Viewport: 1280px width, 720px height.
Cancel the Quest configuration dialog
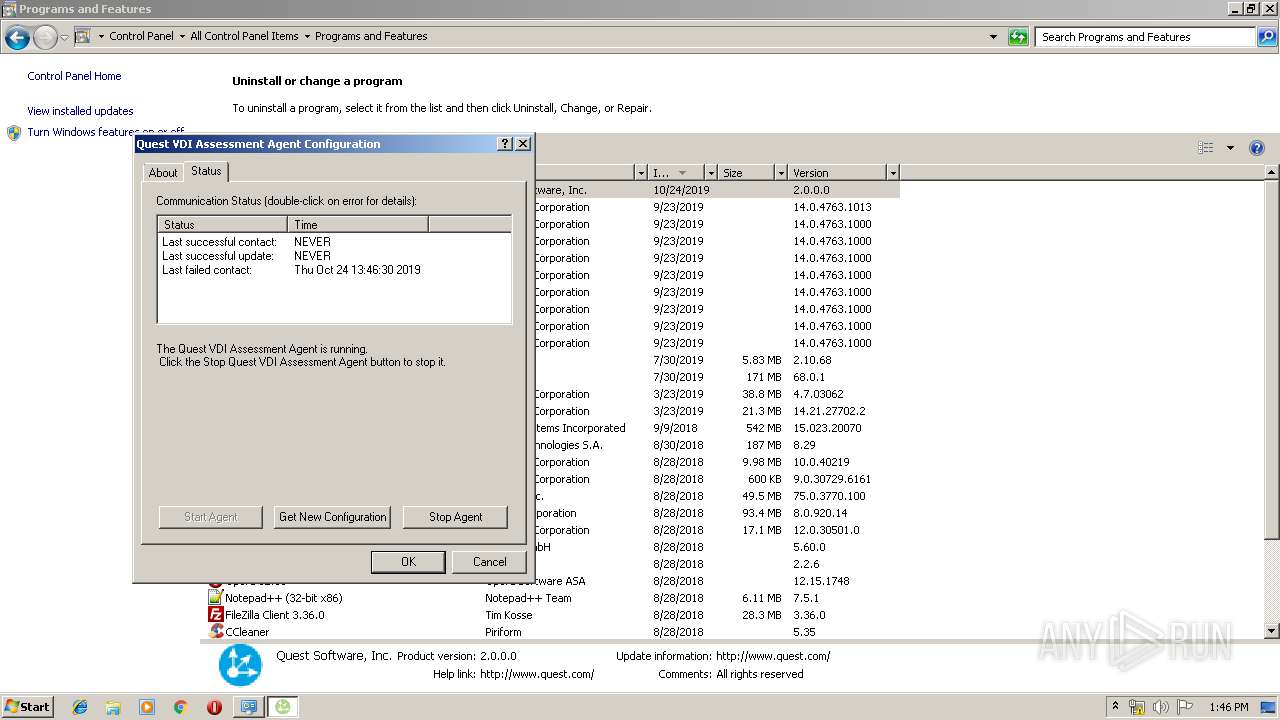[x=489, y=562]
